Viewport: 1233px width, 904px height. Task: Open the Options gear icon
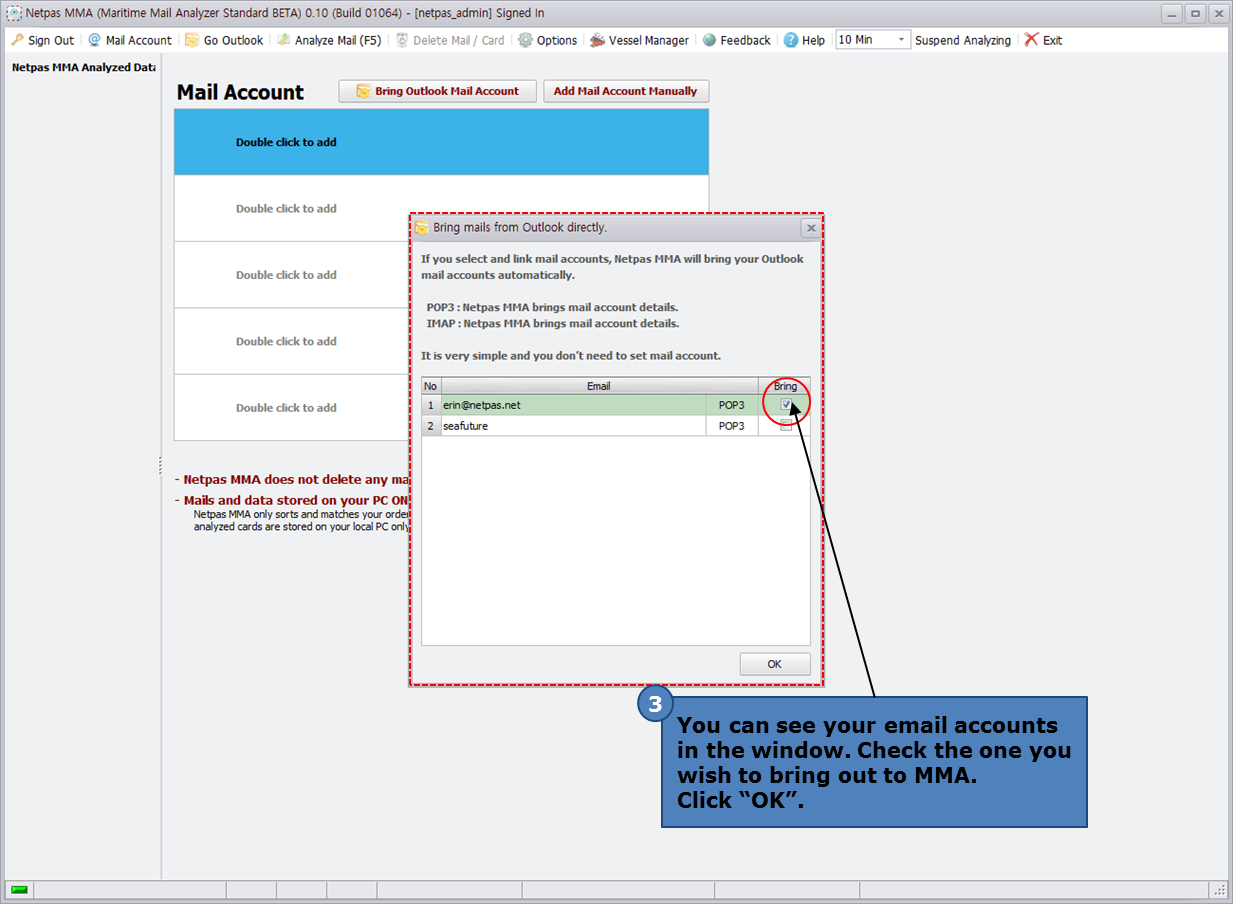point(525,40)
